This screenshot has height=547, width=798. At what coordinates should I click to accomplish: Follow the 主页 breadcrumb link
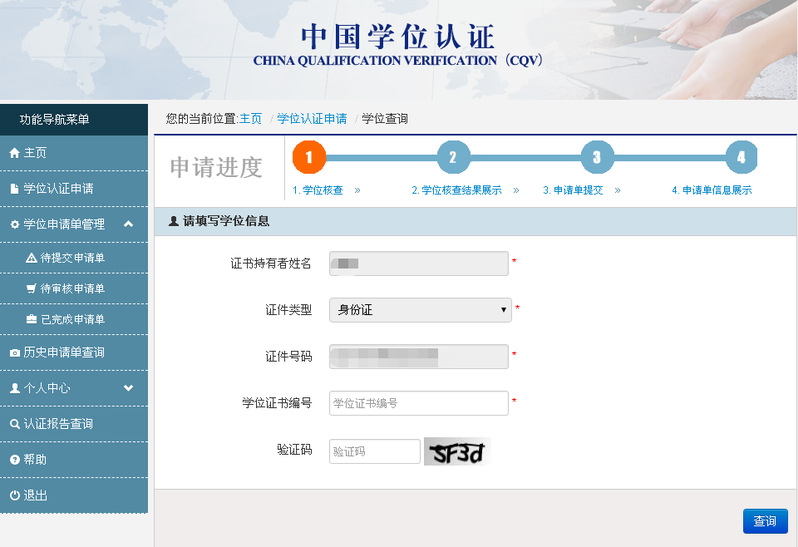click(250, 119)
